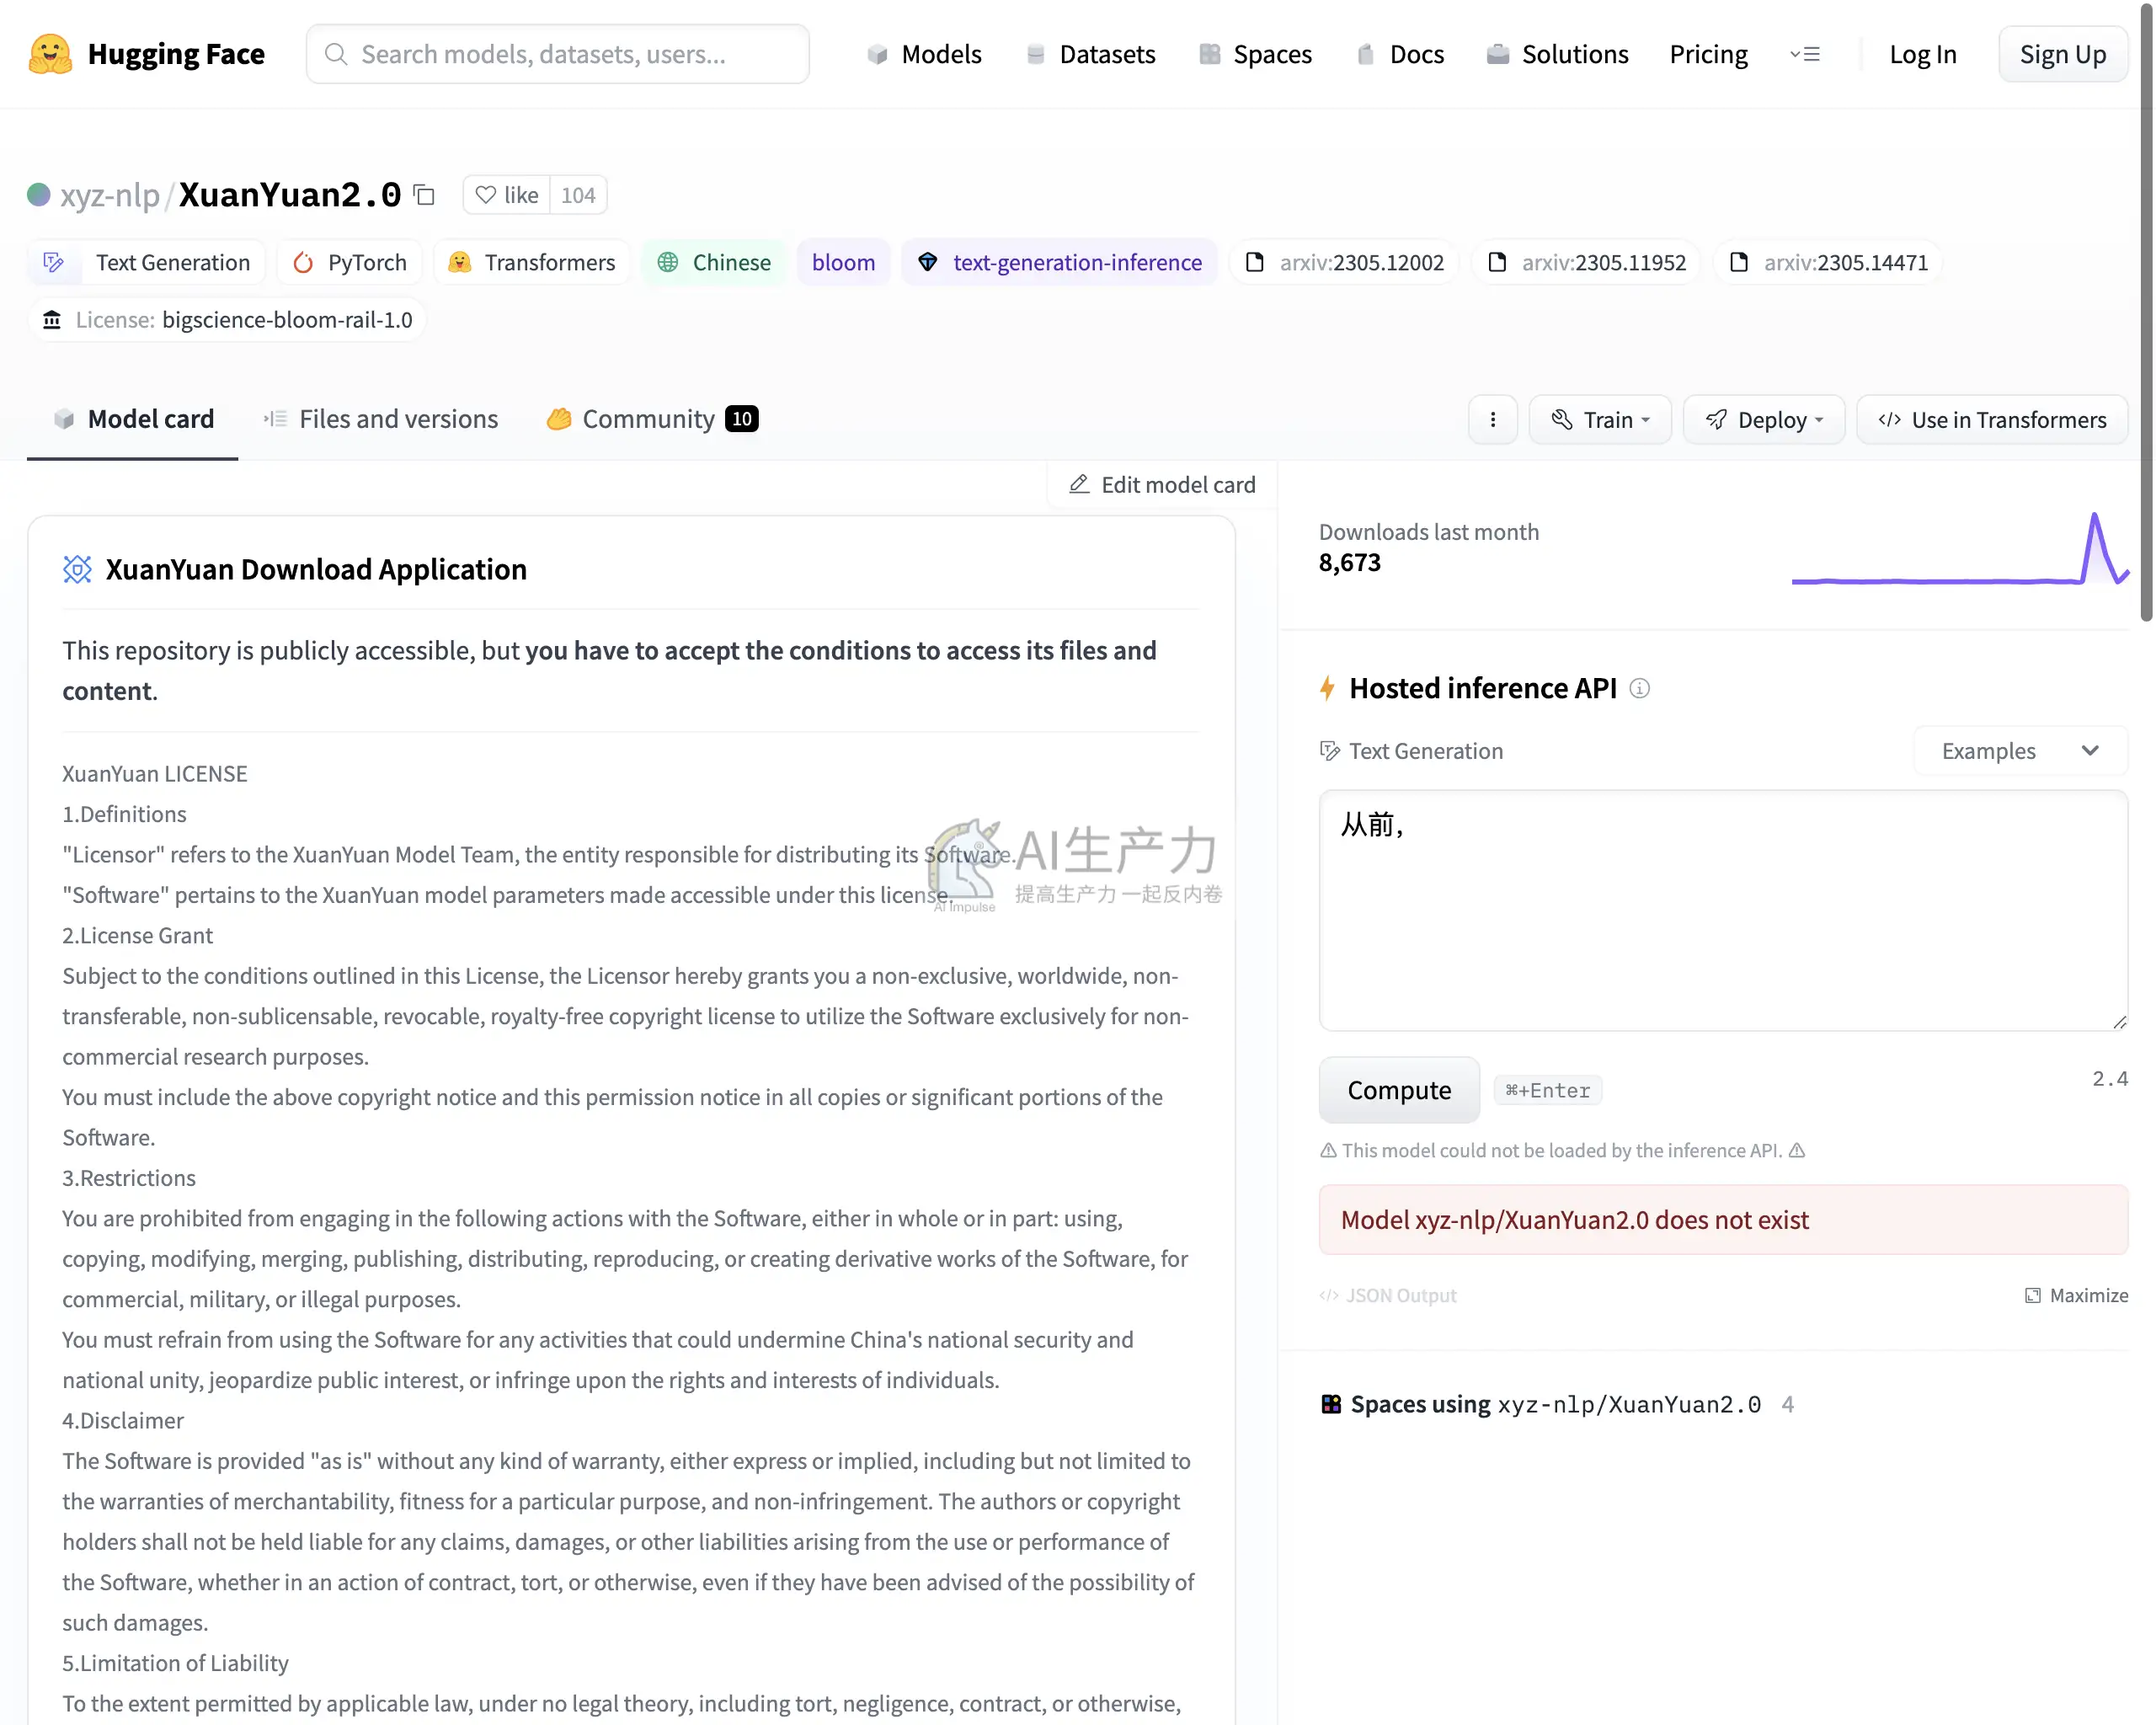Click the Spaces using count 4
Viewport: 2156px width, 1725px height.
coord(1787,1405)
